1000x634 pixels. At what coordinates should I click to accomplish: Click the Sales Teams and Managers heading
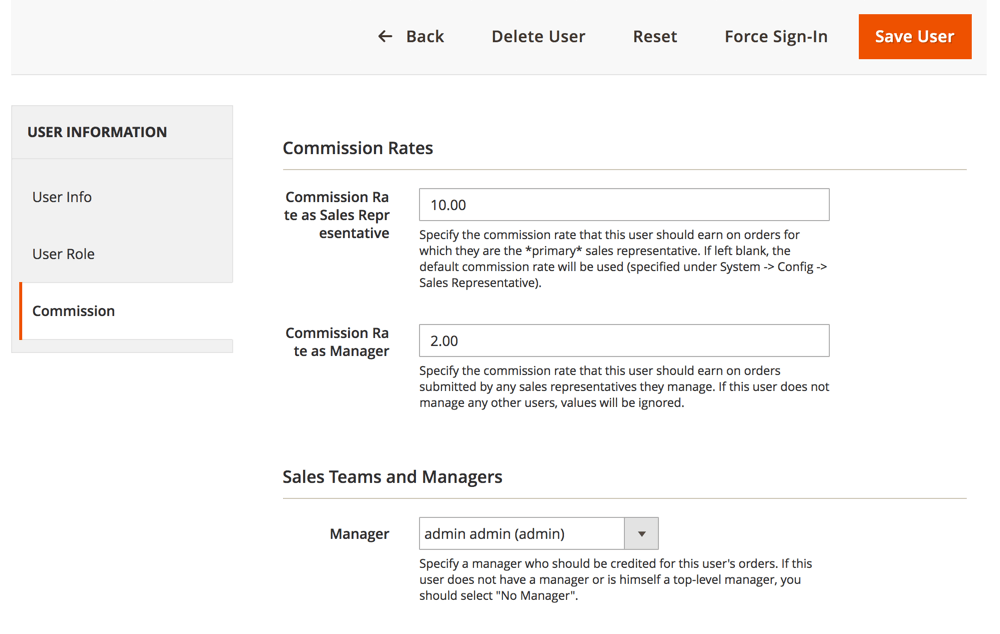(x=392, y=477)
